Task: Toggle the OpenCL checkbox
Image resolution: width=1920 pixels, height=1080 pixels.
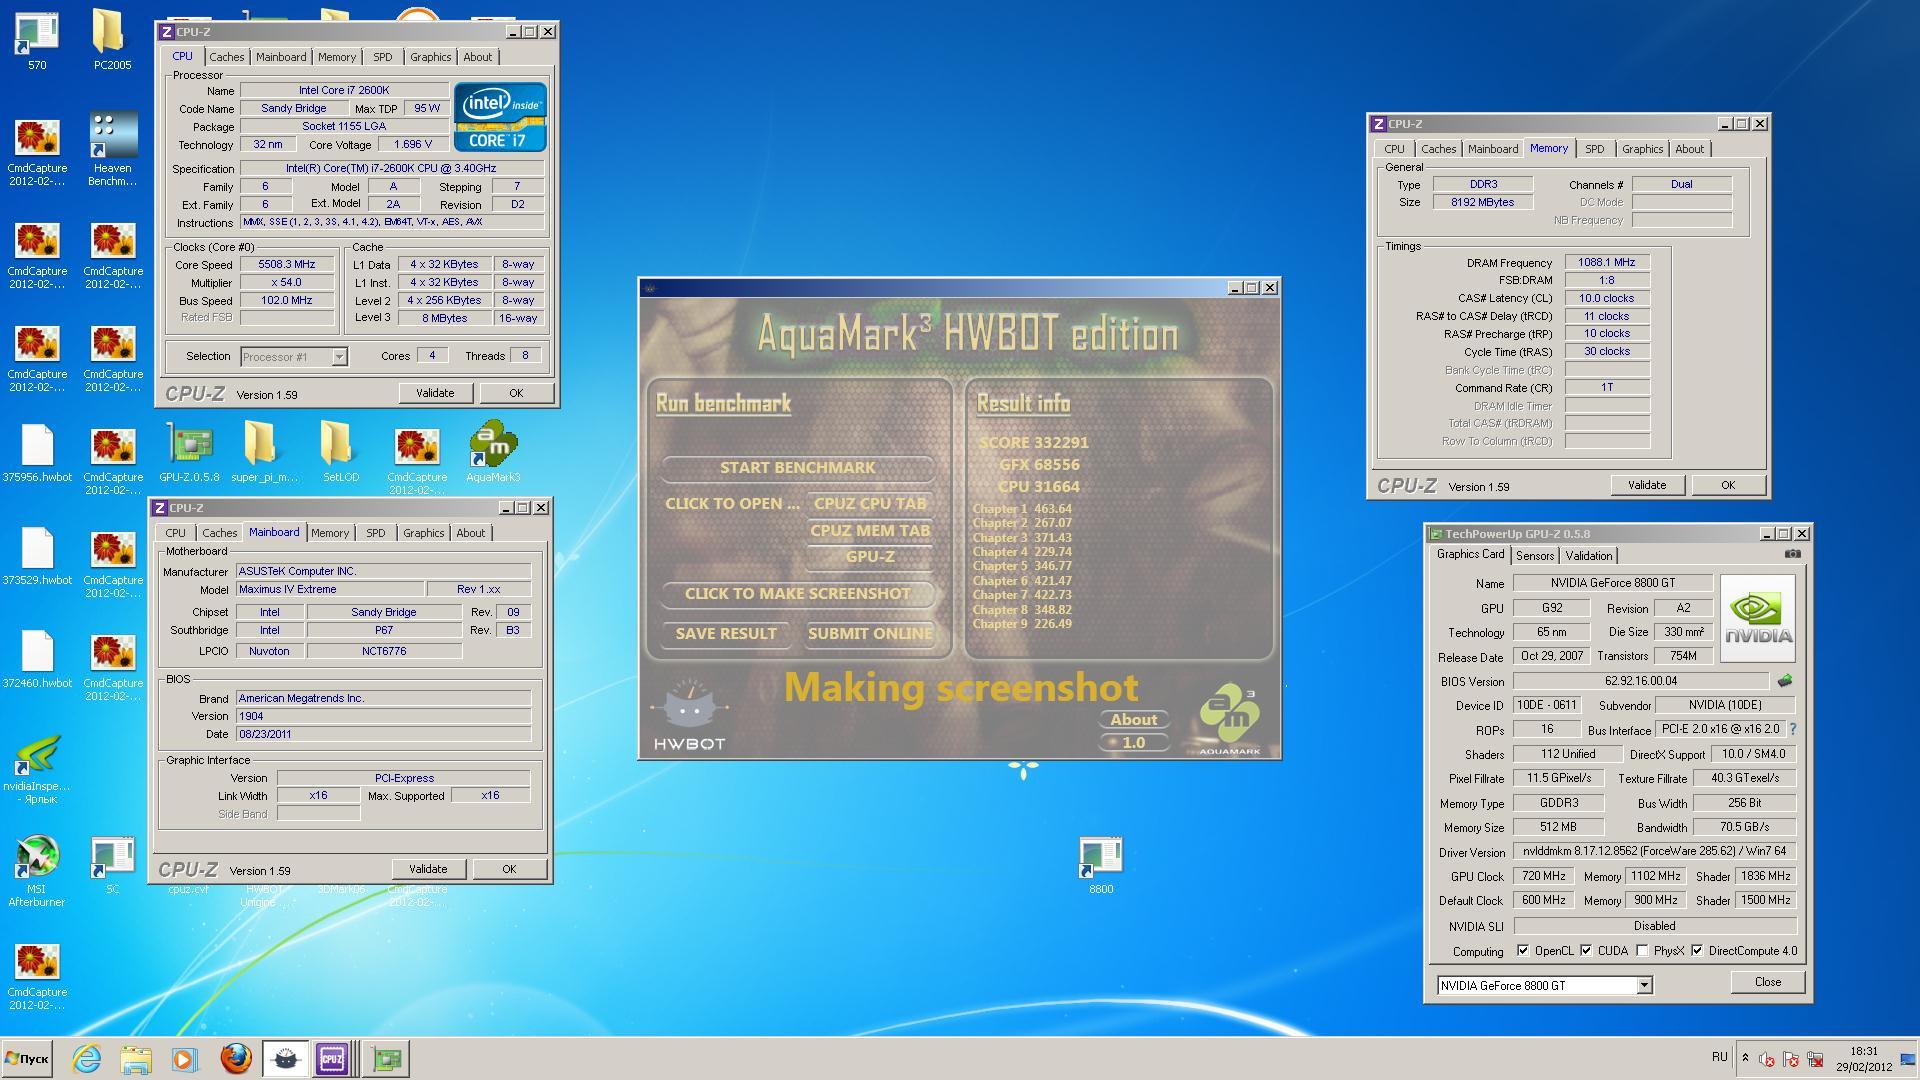Action: tap(1523, 950)
